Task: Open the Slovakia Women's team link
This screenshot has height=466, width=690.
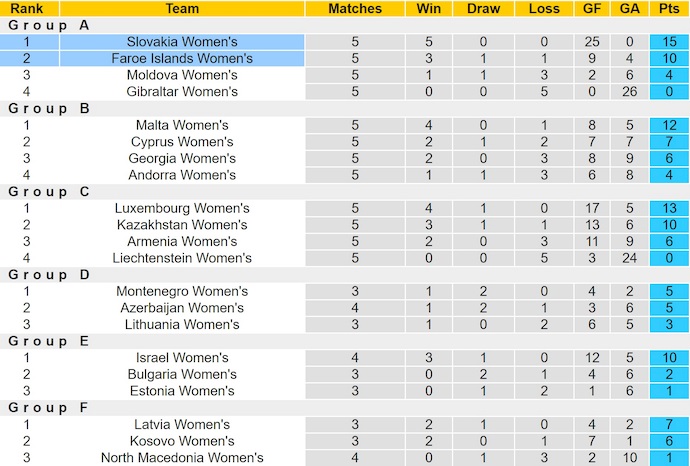Action: point(182,42)
